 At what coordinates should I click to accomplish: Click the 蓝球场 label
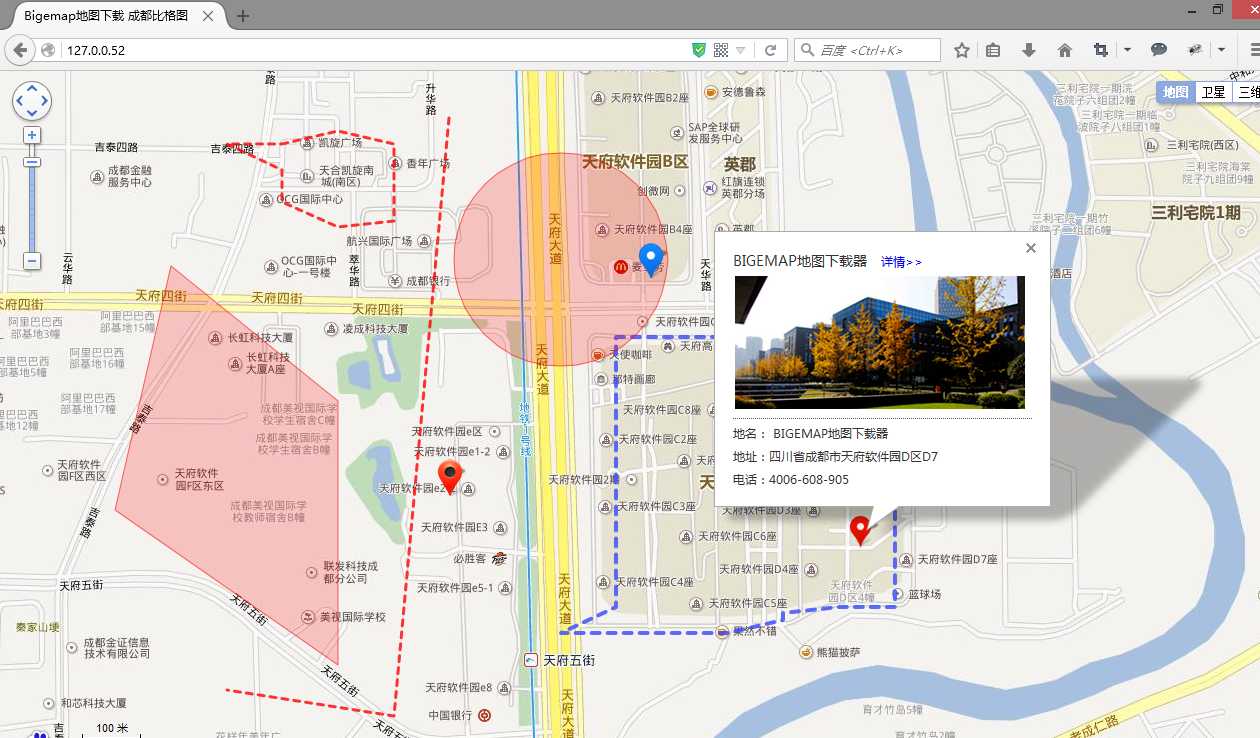(x=924, y=594)
